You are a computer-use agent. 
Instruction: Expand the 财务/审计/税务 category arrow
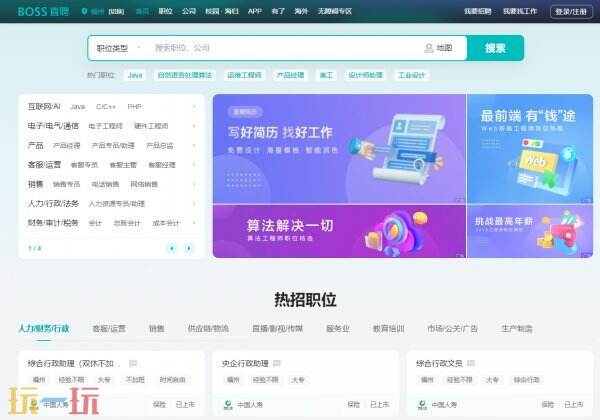coord(194,223)
